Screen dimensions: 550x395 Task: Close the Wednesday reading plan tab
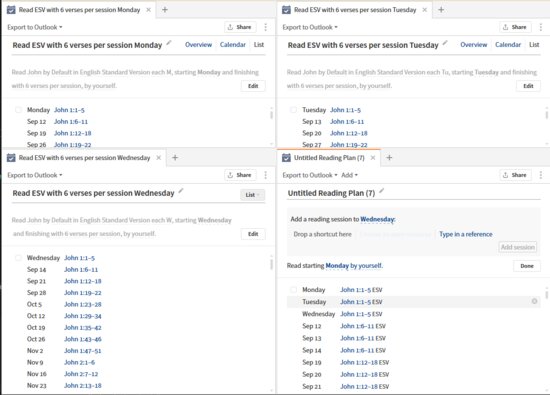tap(159, 158)
